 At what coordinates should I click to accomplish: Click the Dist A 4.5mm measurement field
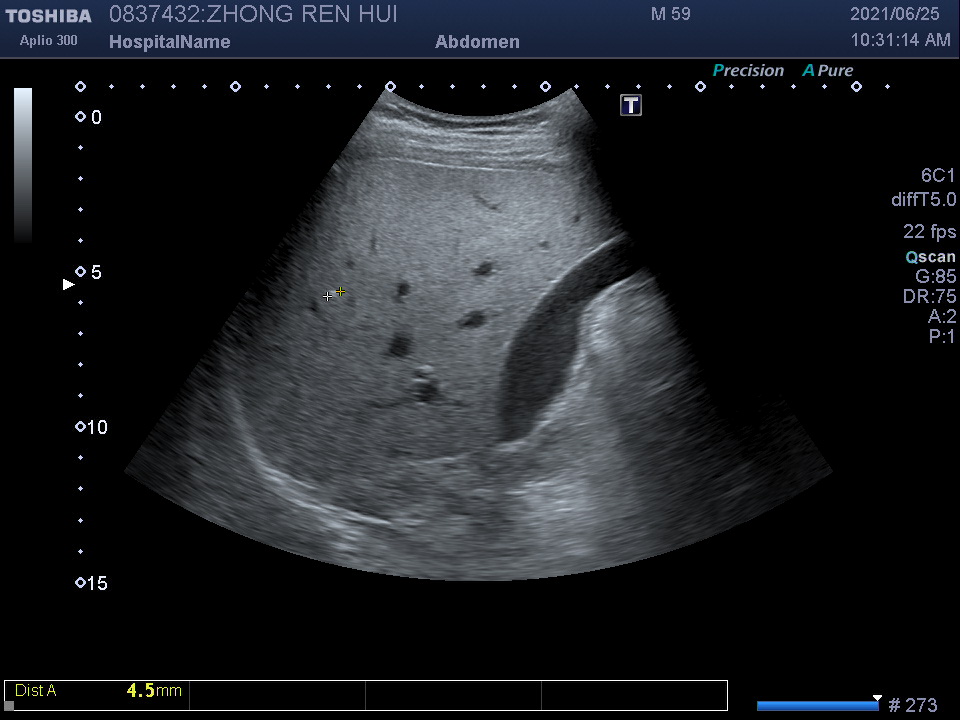[x=98, y=691]
